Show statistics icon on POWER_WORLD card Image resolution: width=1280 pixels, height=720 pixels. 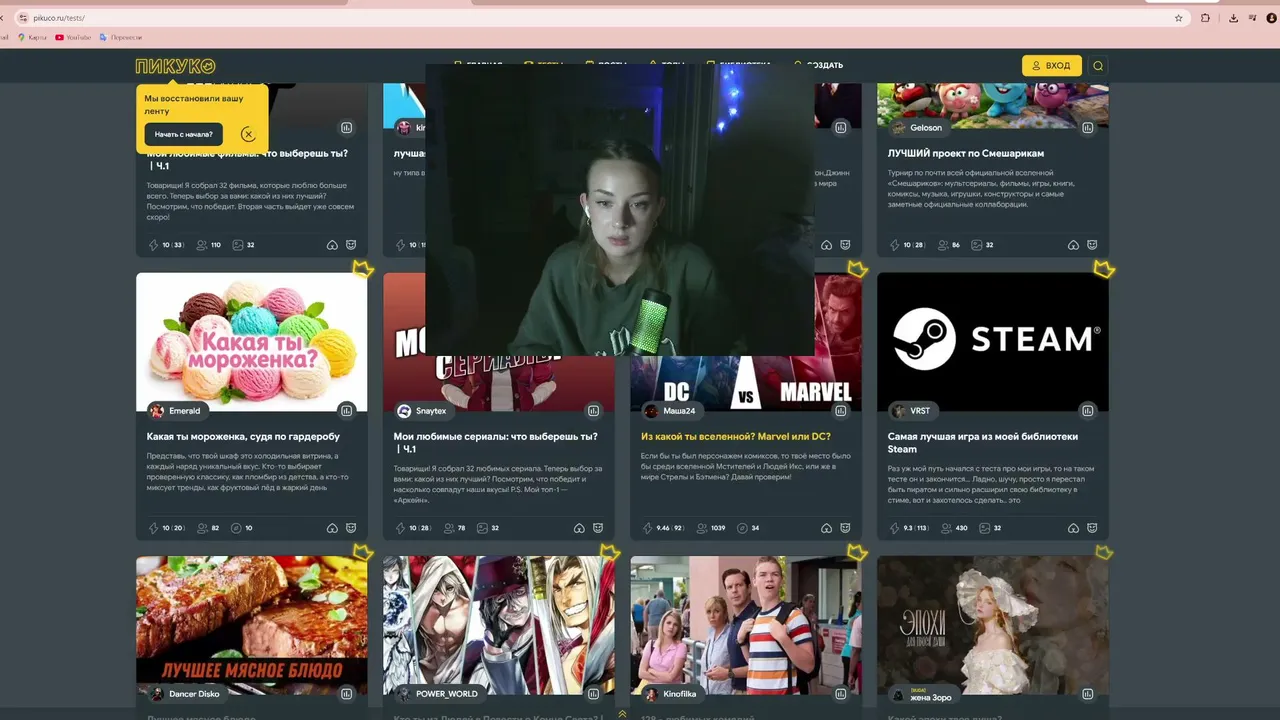pos(593,694)
